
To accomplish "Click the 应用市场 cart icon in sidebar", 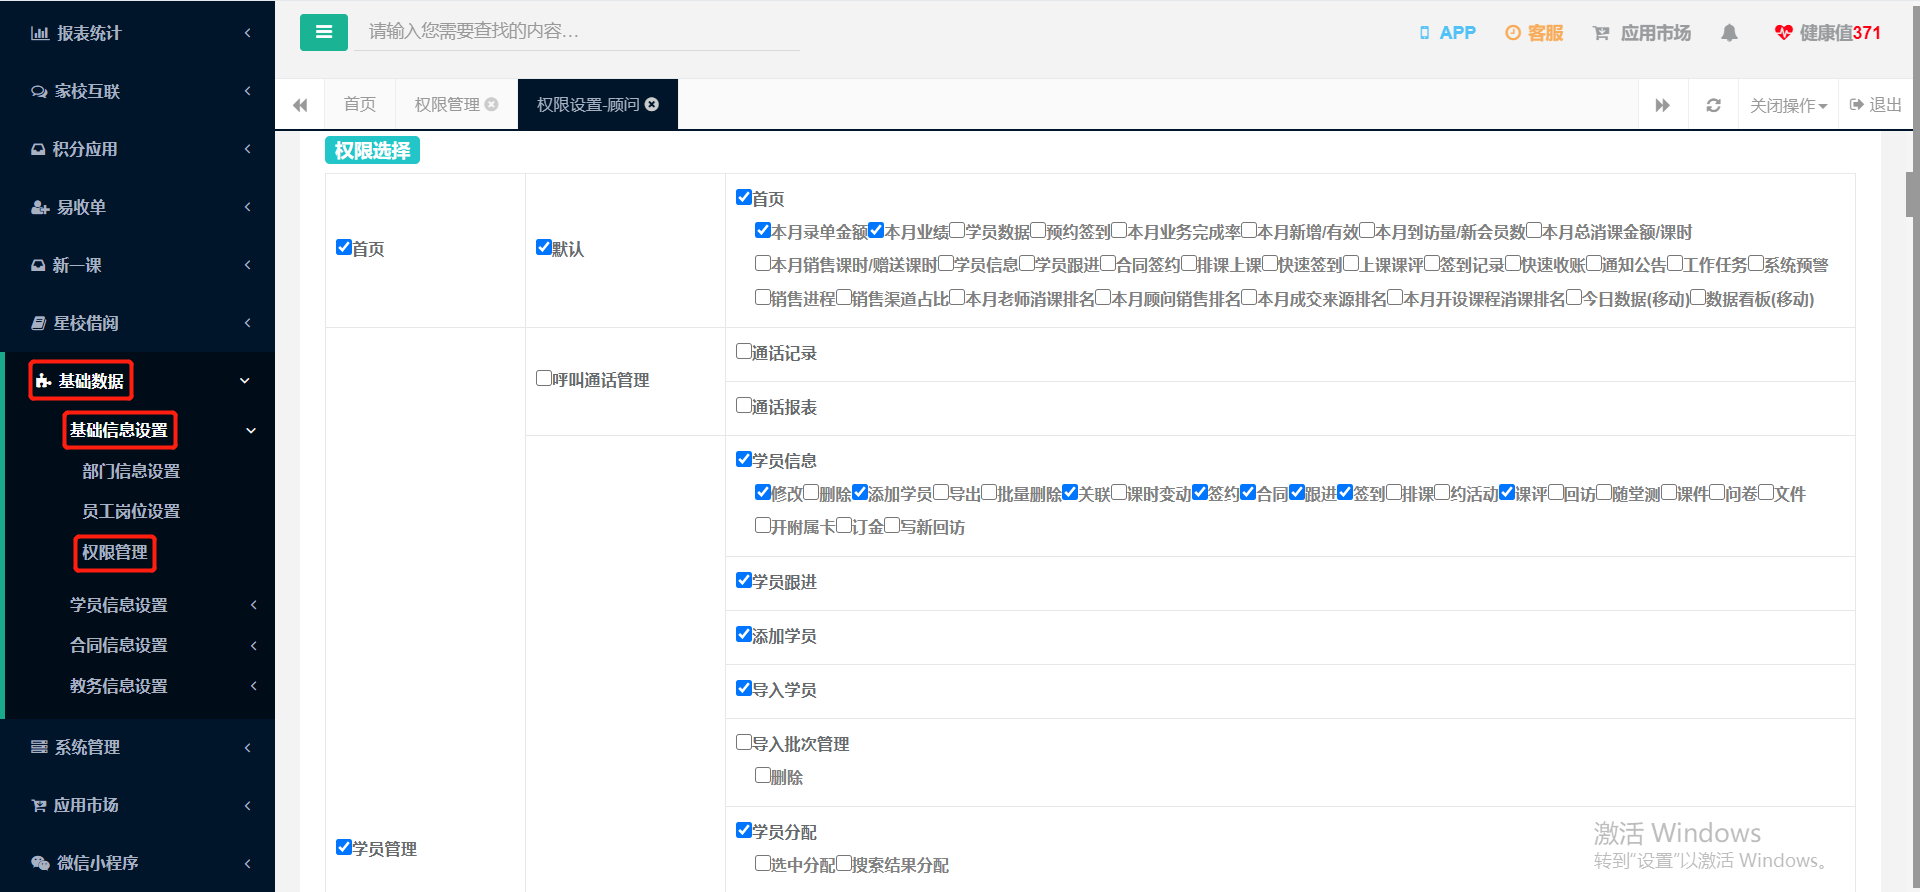I will (x=38, y=805).
